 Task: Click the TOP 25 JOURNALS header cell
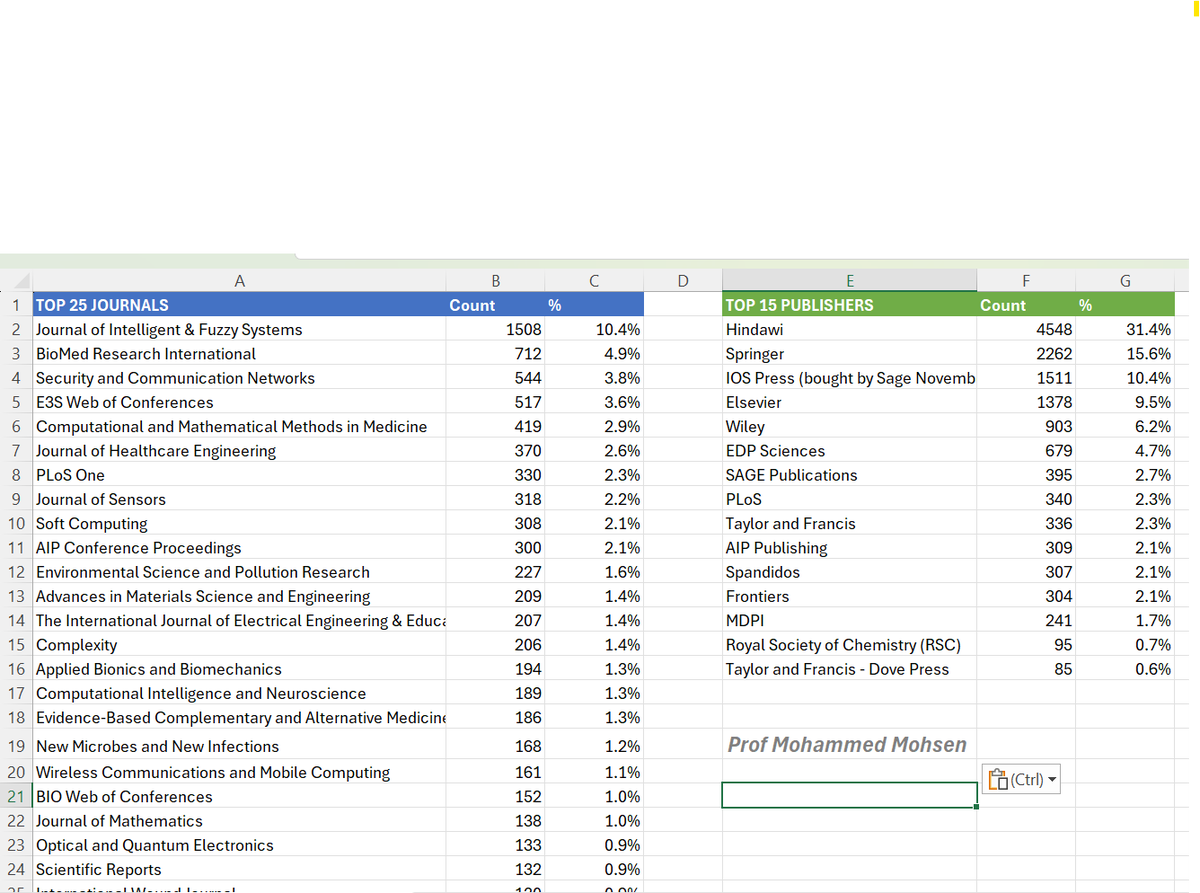239,305
